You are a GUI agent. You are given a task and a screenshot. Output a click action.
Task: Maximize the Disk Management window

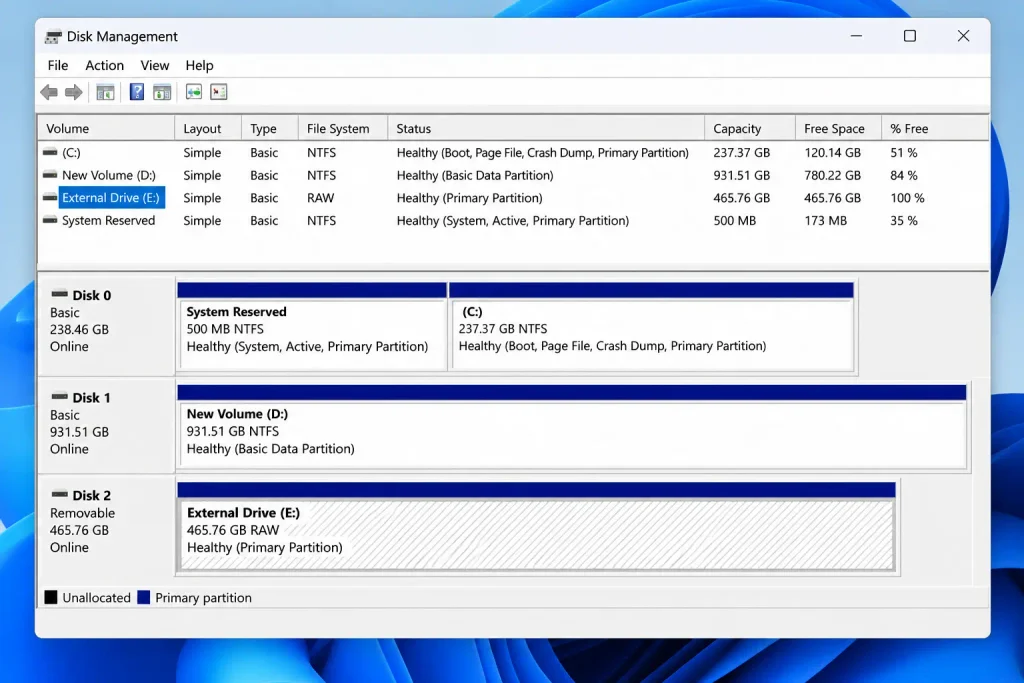click(910, 36)
